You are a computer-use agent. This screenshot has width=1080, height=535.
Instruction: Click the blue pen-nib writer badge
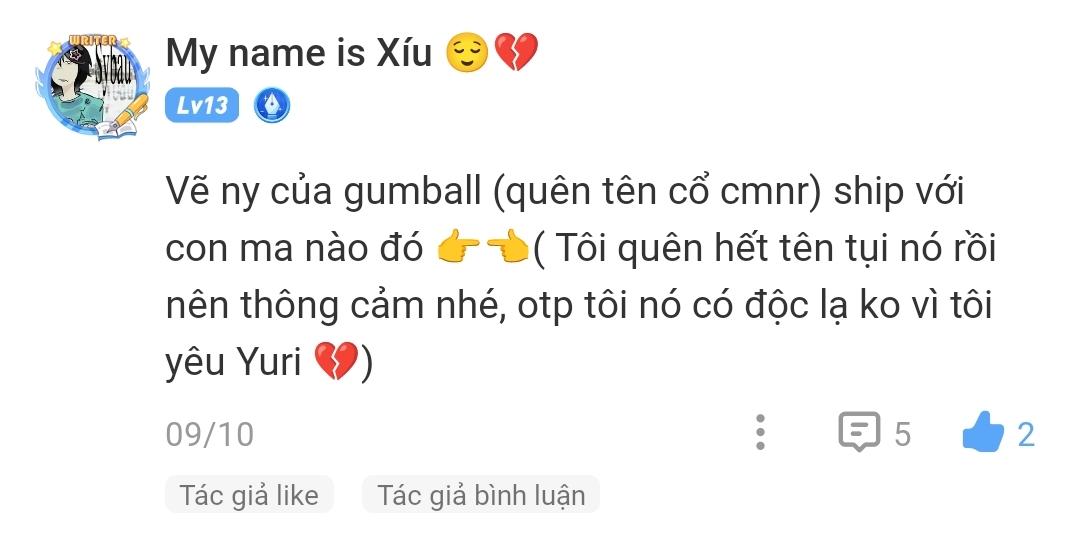pyautogui.click(x=272, y=106)
